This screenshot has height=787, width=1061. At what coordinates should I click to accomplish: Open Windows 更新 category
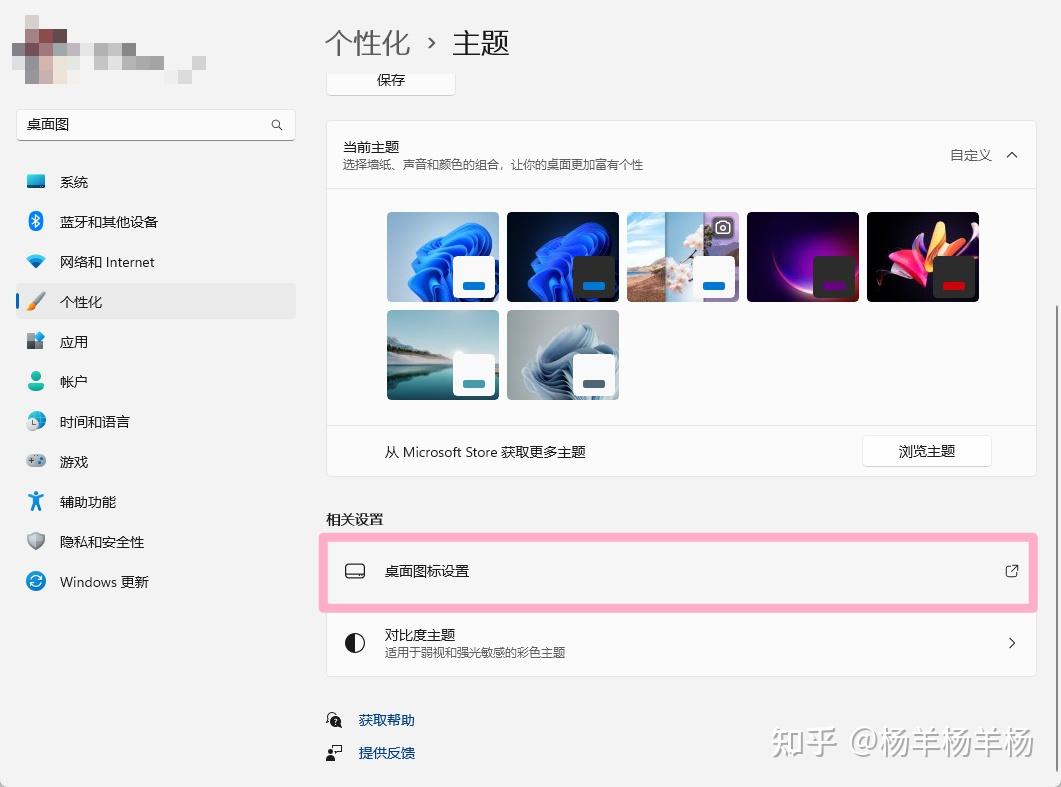pyautogui.click(x=156, y=581)
